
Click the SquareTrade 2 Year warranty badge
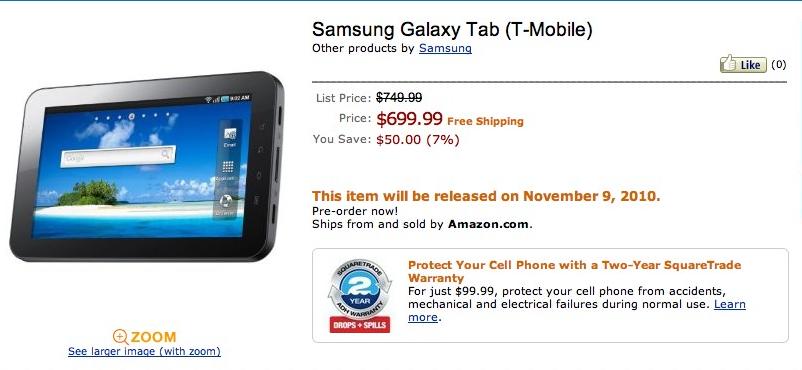coord(360,289)
